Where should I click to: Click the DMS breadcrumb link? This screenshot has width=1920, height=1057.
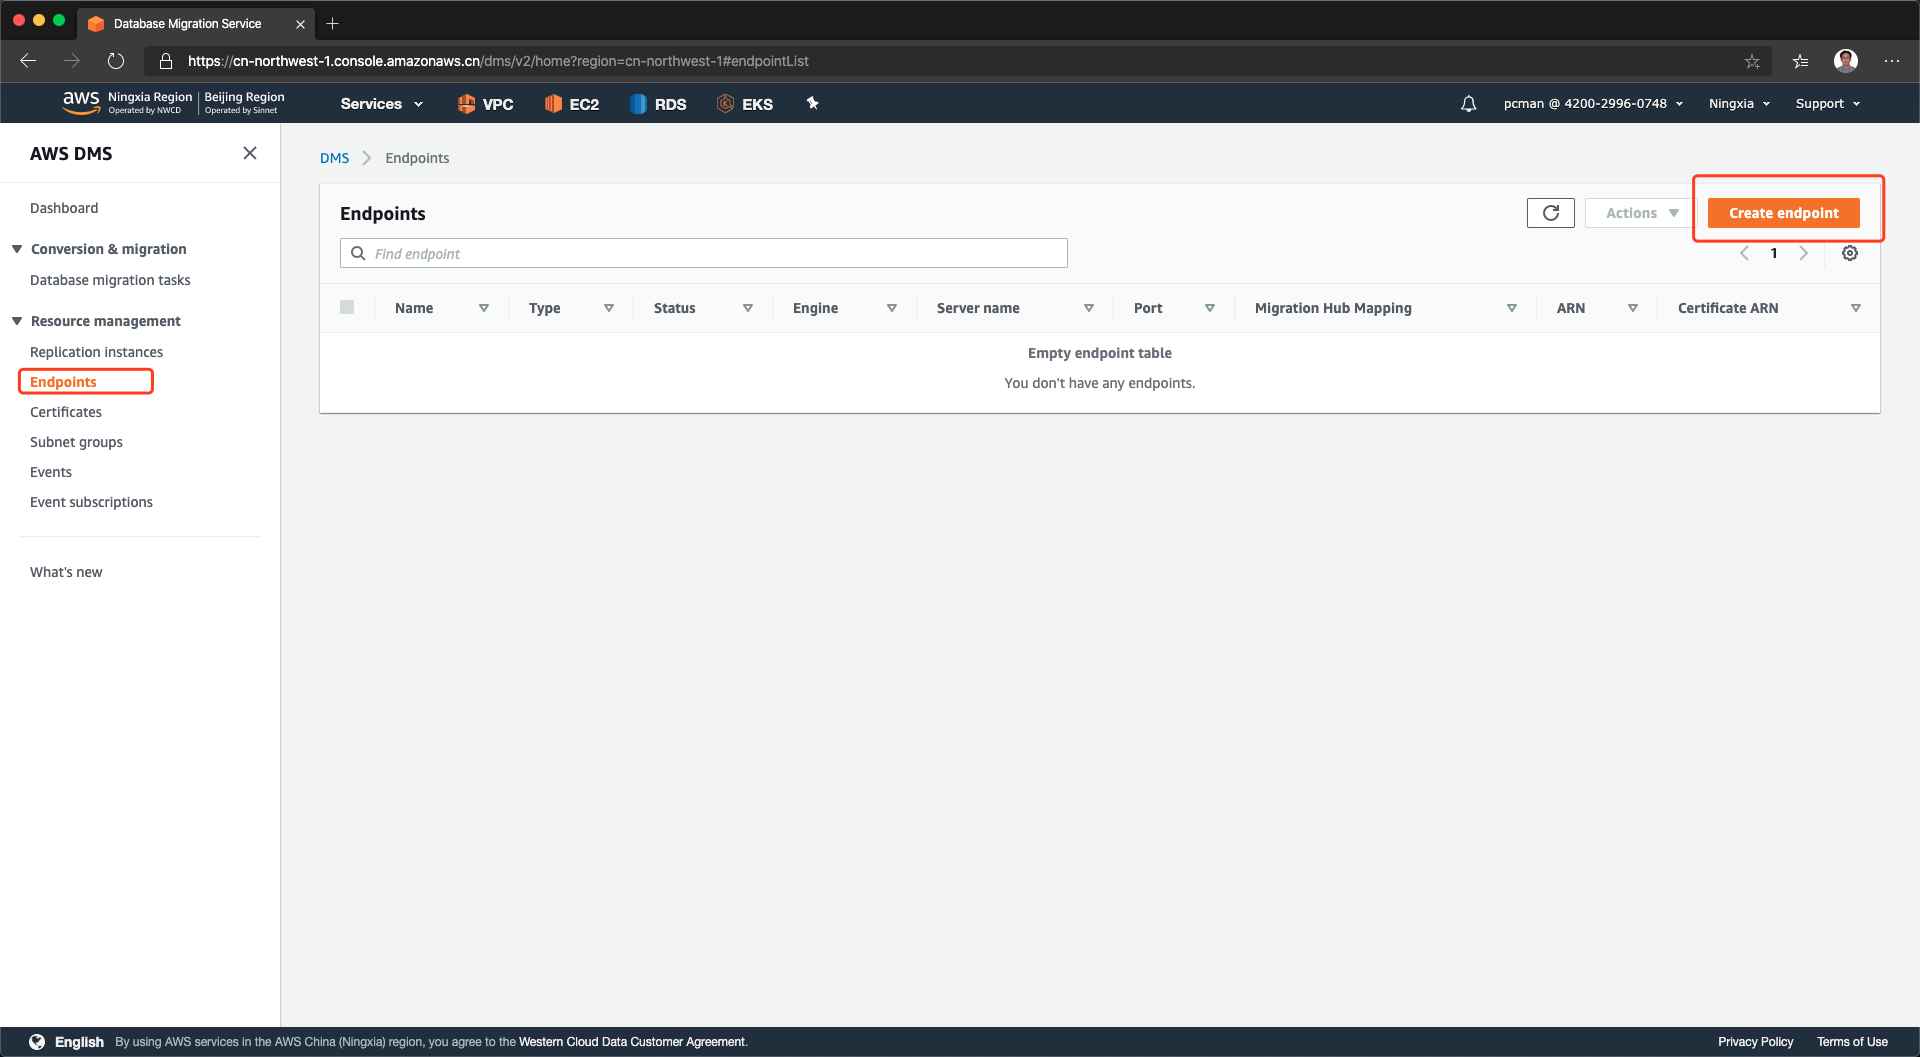tap(334, 158)
